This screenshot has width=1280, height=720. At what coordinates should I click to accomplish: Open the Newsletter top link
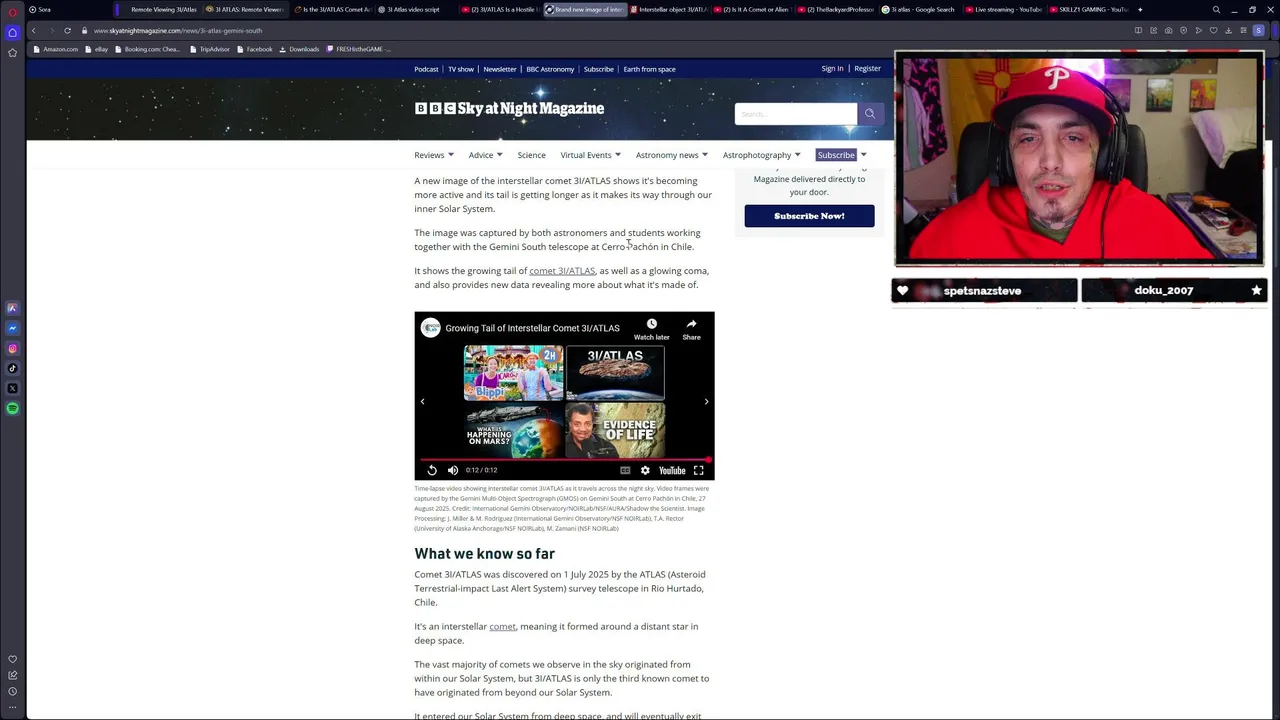coord(500,69)
